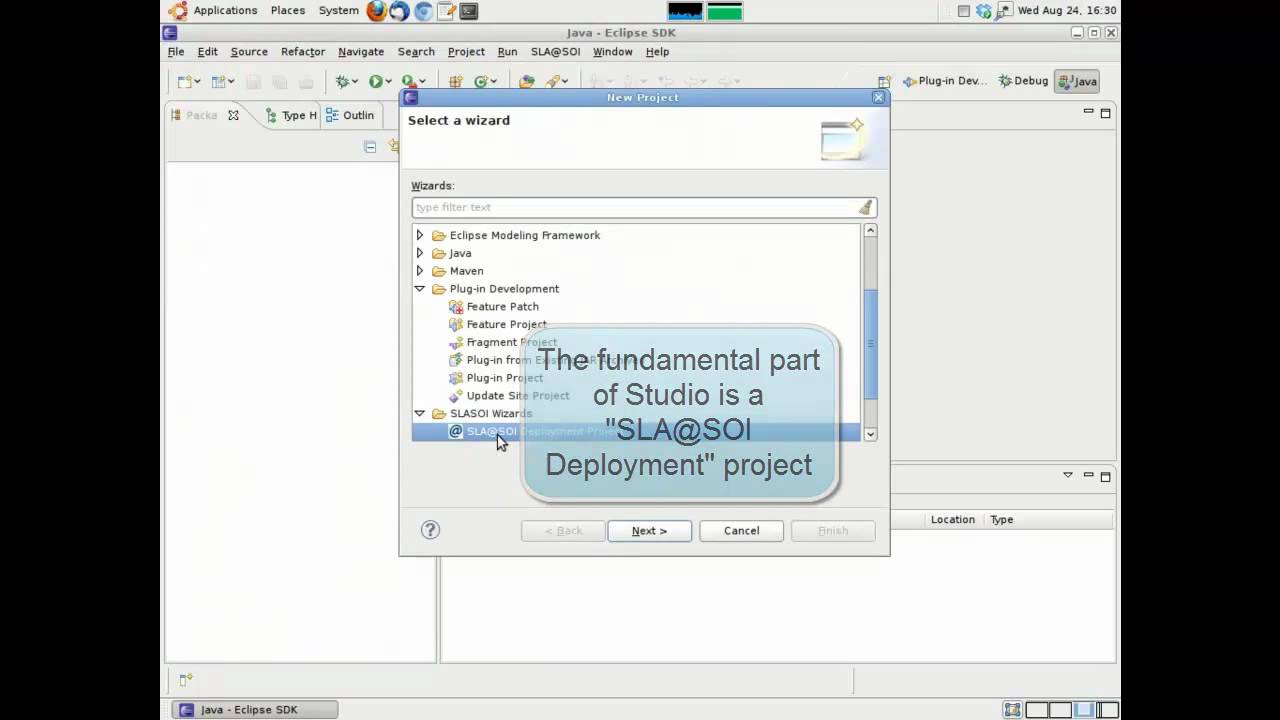
Task: Open the bottom panel view menu
Action: point(1068,475)
